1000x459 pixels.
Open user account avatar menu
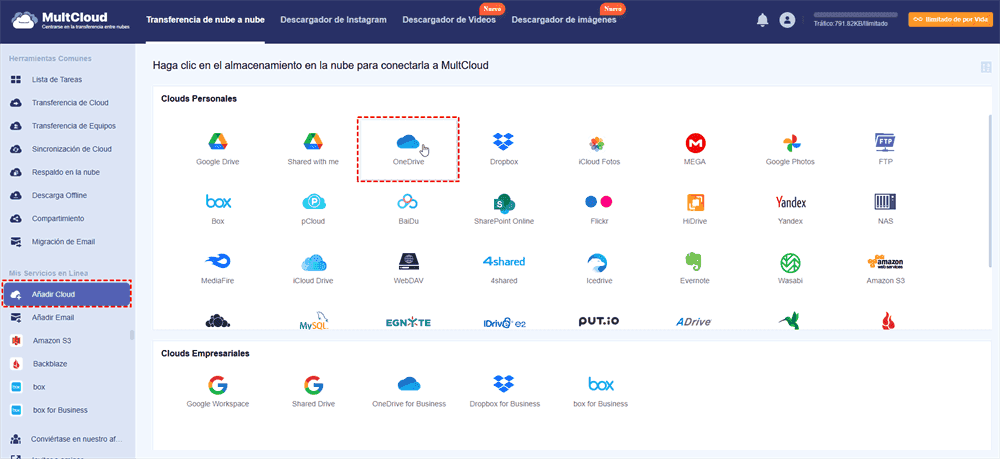click(787, 20)
